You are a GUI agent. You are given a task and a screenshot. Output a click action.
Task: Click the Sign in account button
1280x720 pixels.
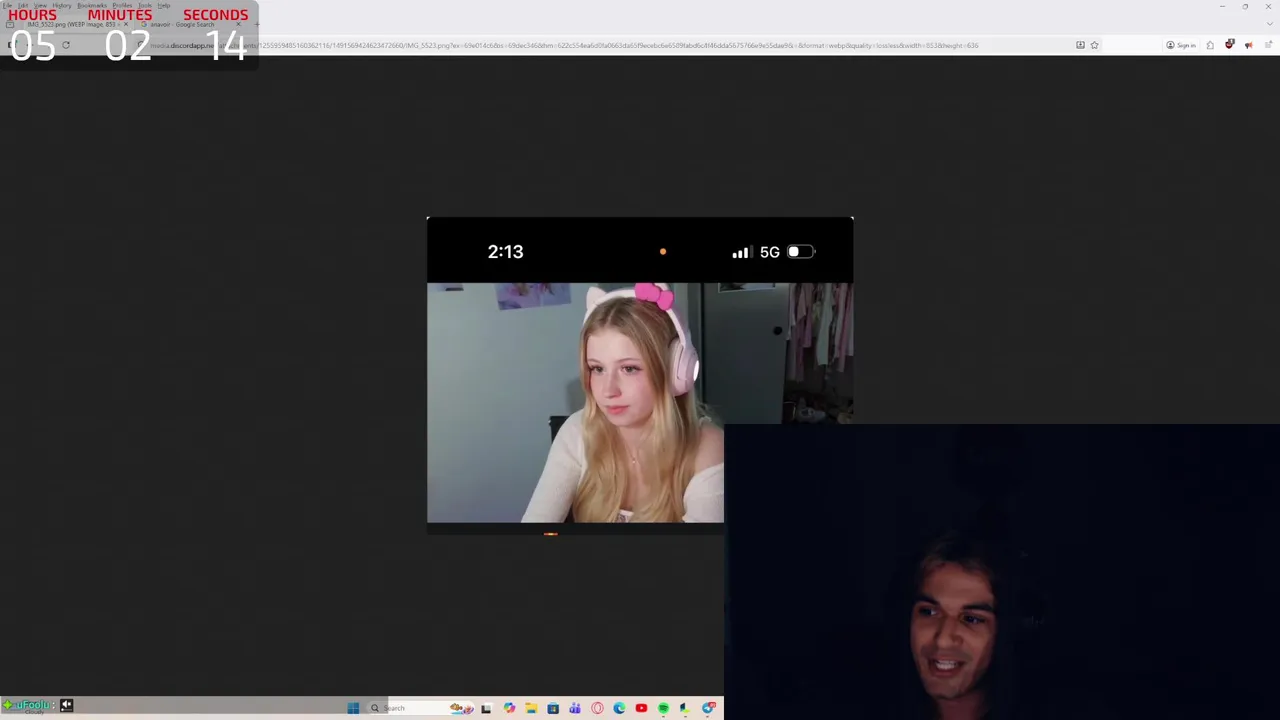1181,45
